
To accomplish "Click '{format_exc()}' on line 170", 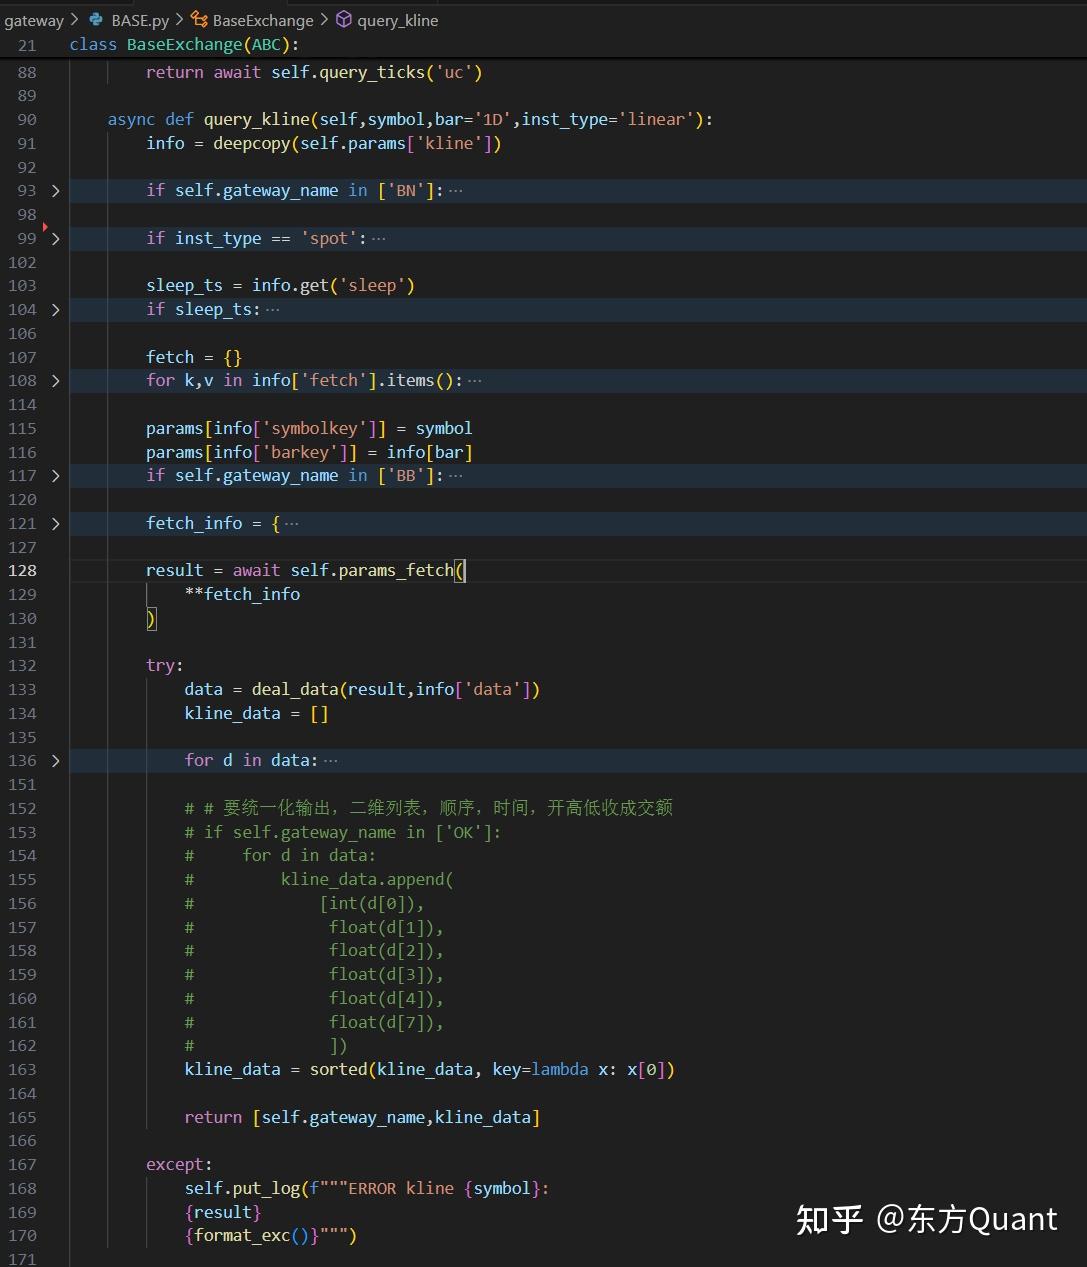I will 252,1236.
